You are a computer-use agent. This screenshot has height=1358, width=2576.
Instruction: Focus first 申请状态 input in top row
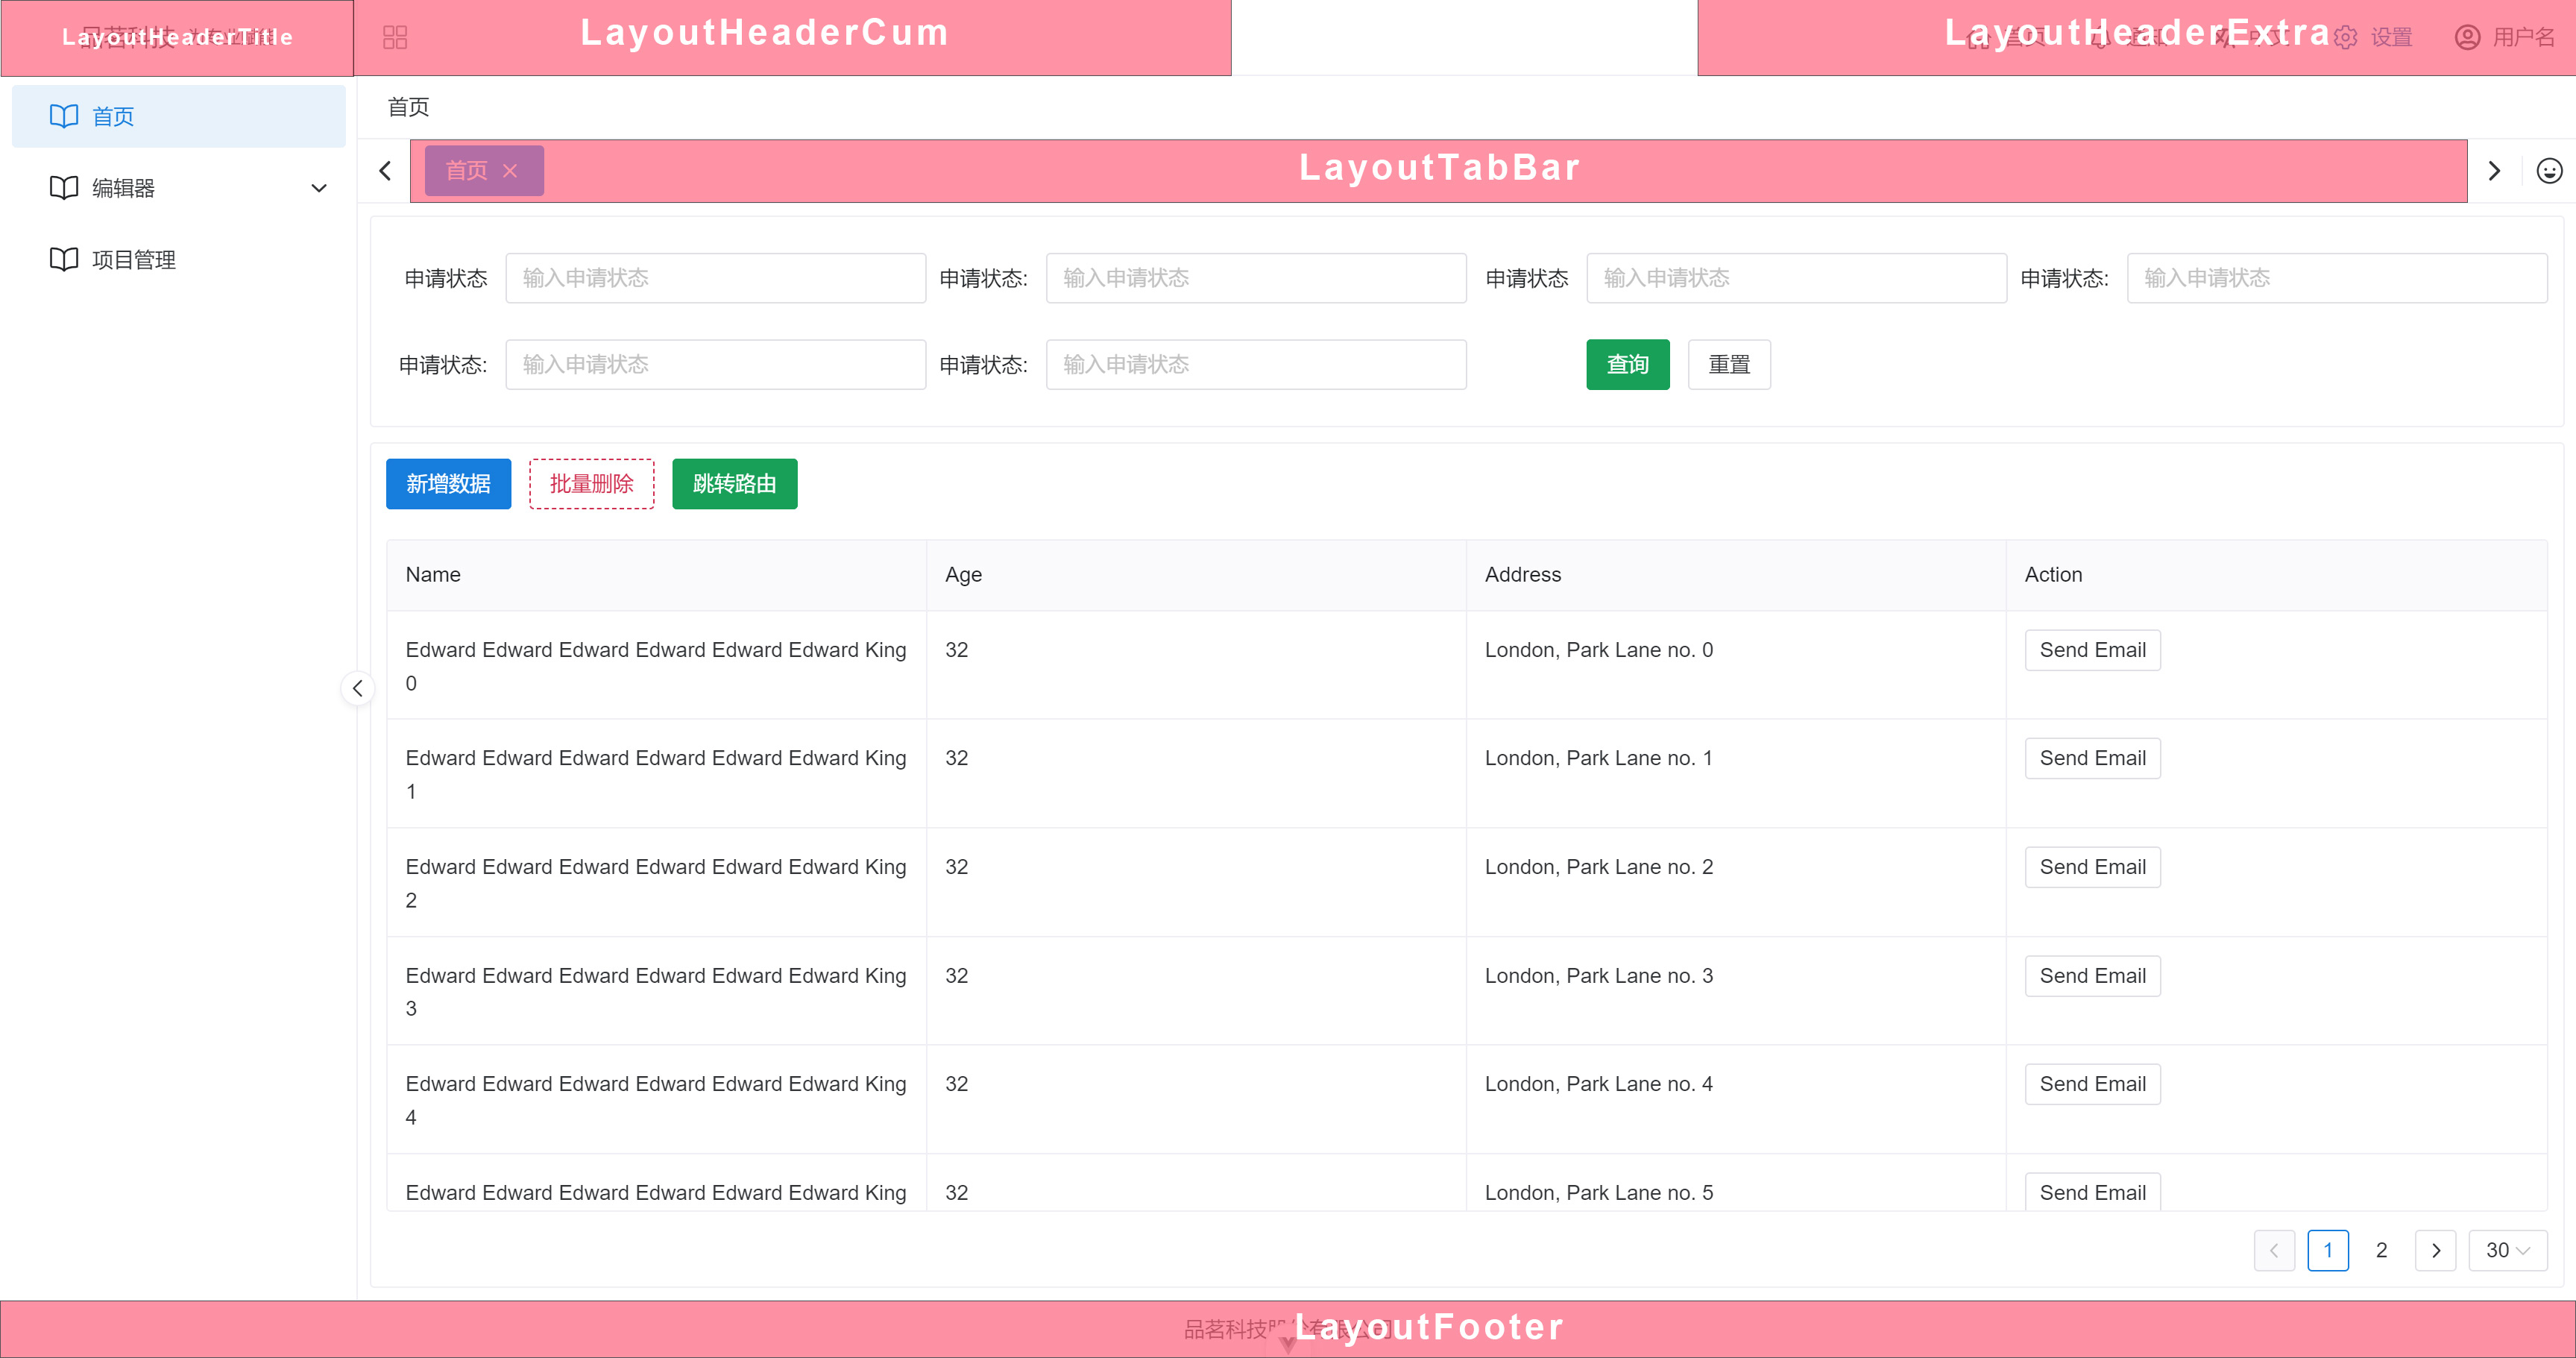pyautogui.click(x=715, y=278)
